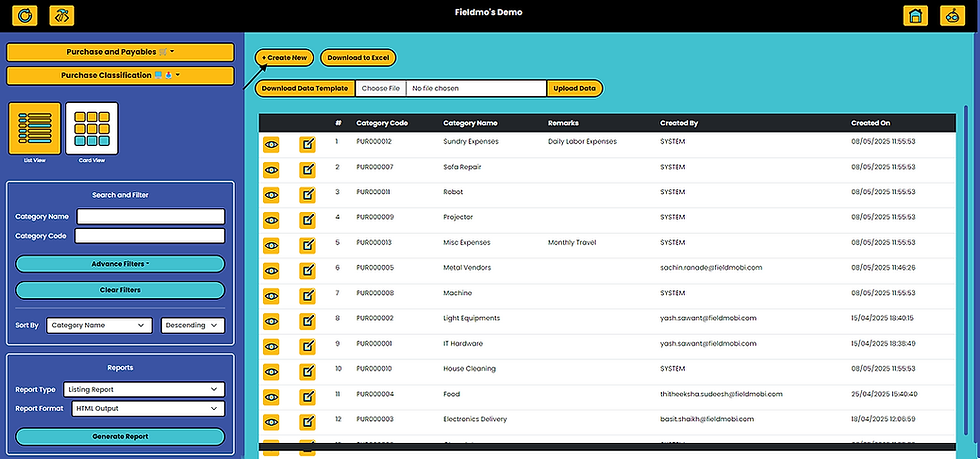Click the Monthly Travel remark

click(x=572, y=242)
